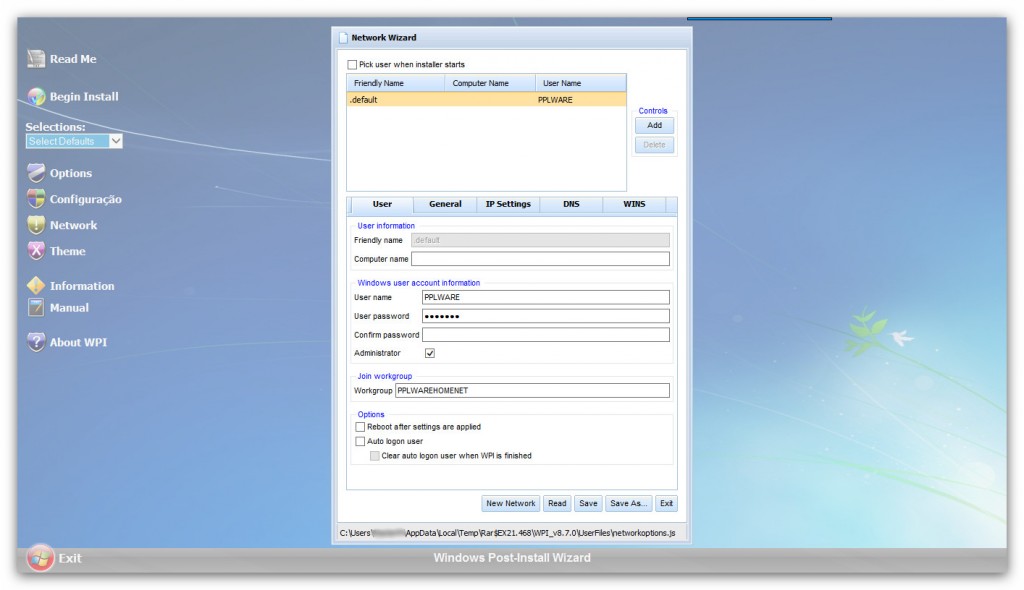This screenshot has width=1024, height=590.
Task: Open the WINS tab
Action: coord(635,204)
